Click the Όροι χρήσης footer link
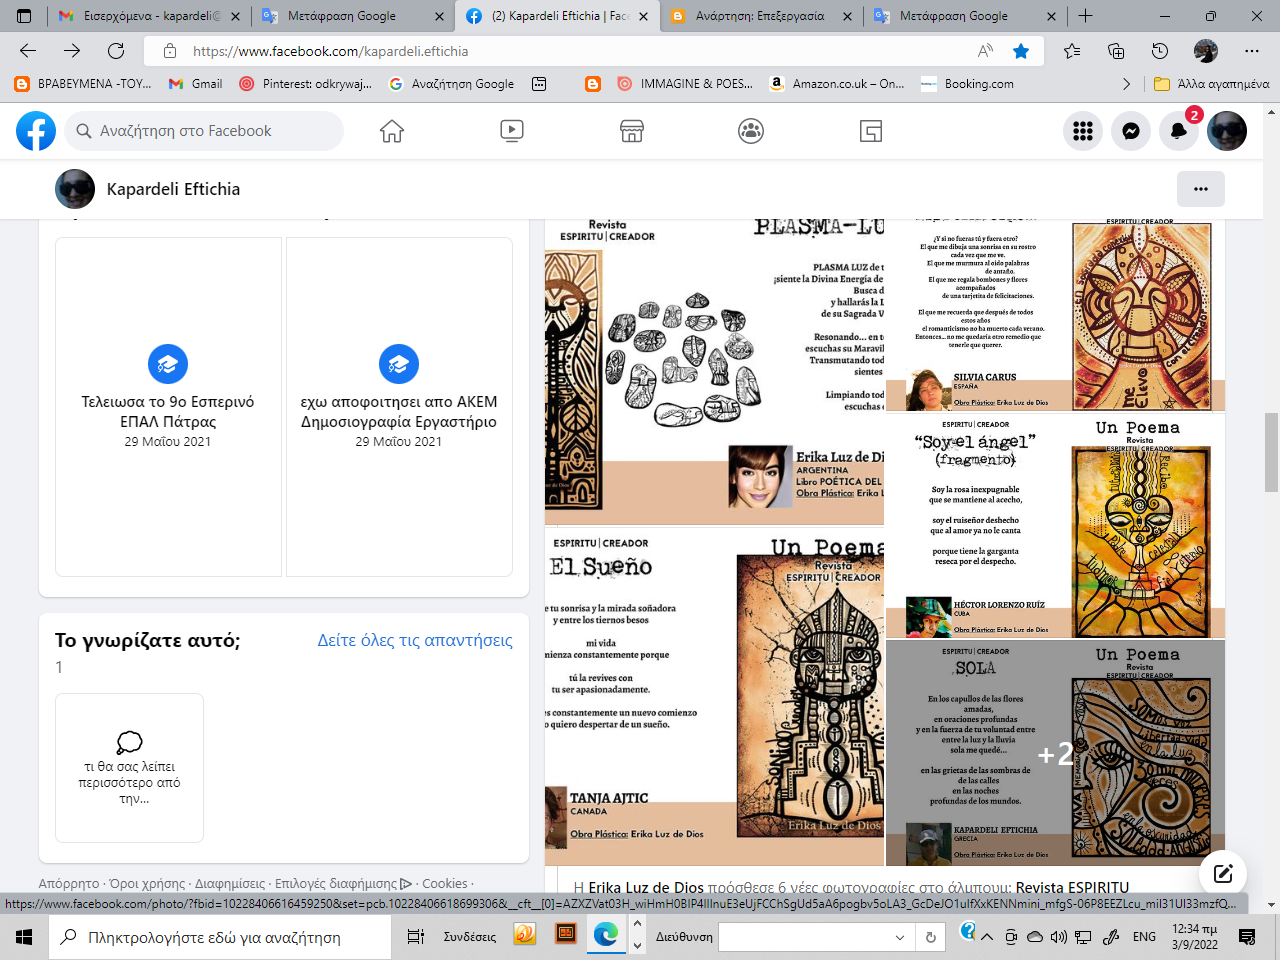 (x=147, y=884)
